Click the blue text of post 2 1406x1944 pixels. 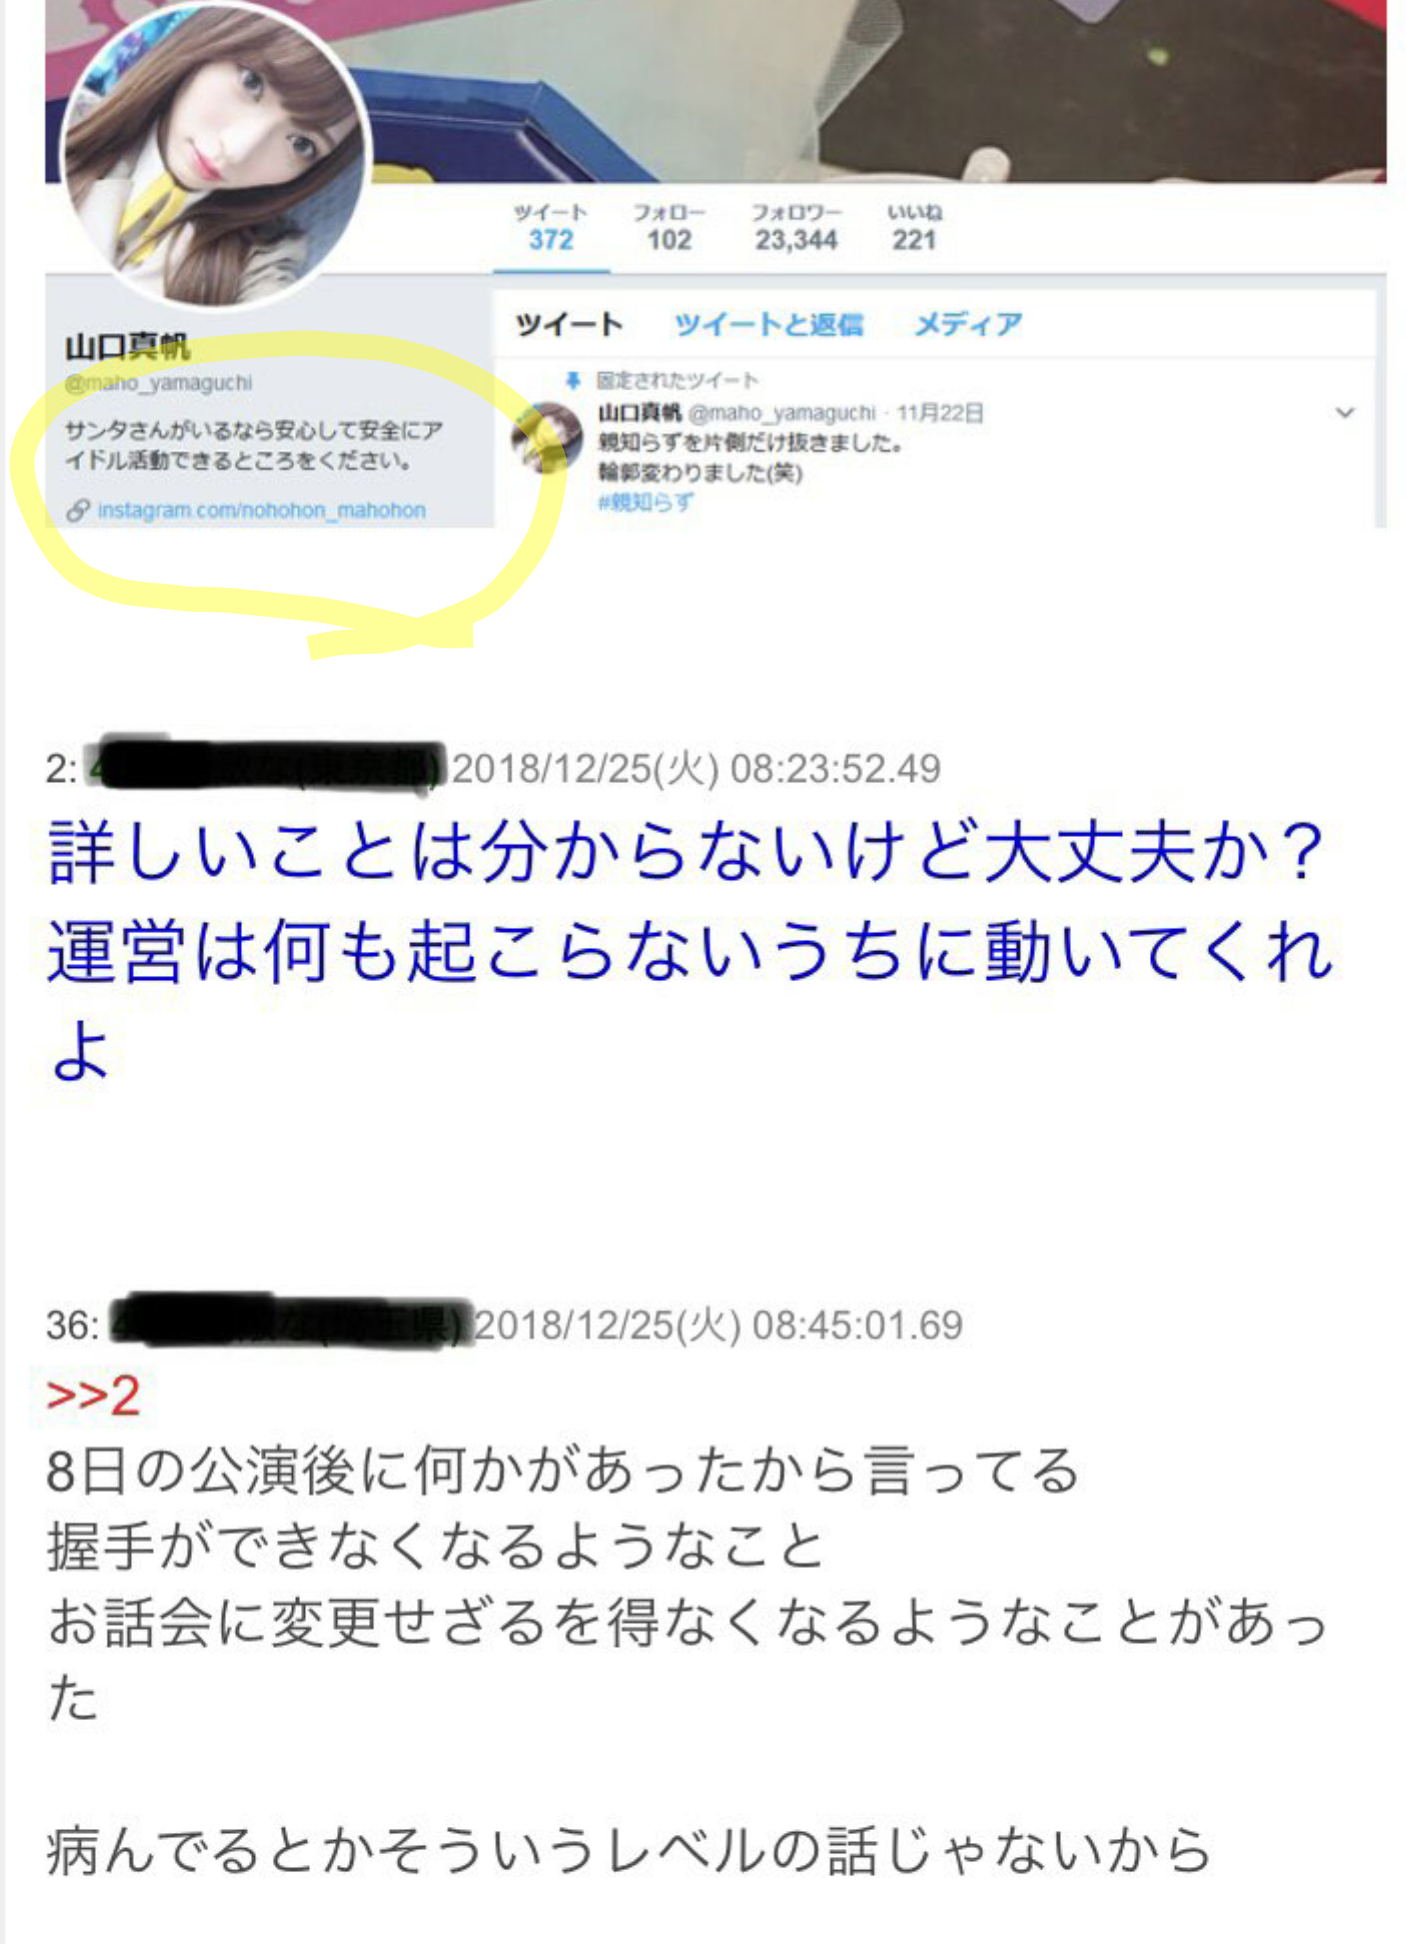(690, 950)
